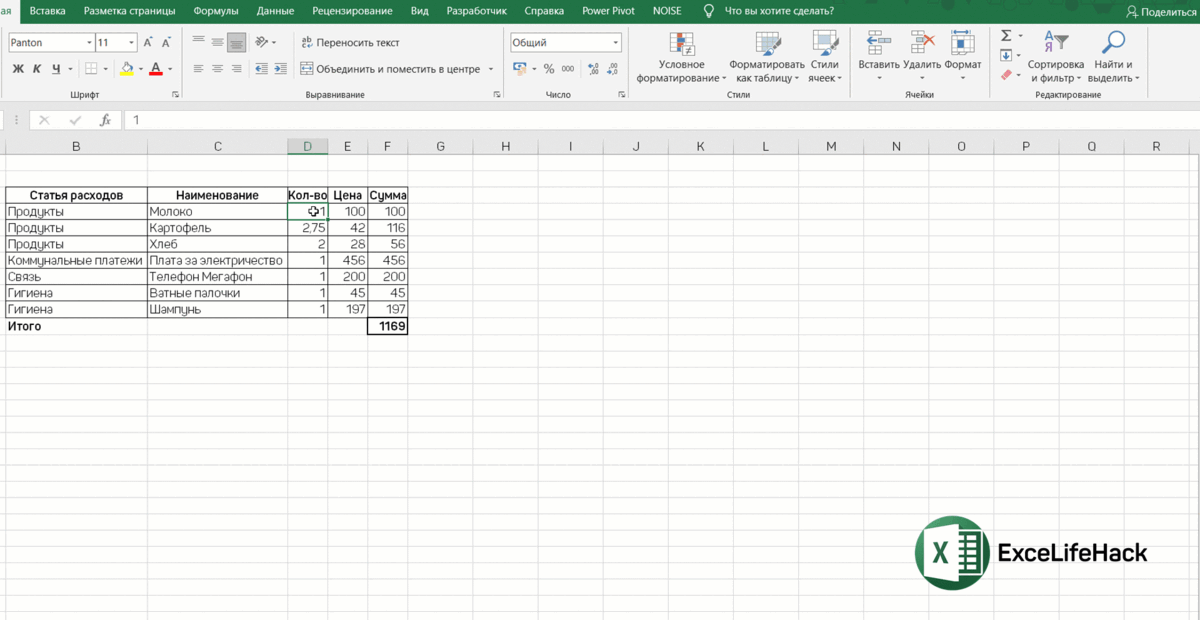1200x620 pixels.
Task: Click the AutoSum sigma icon
Action: [x=1006, y=36]
